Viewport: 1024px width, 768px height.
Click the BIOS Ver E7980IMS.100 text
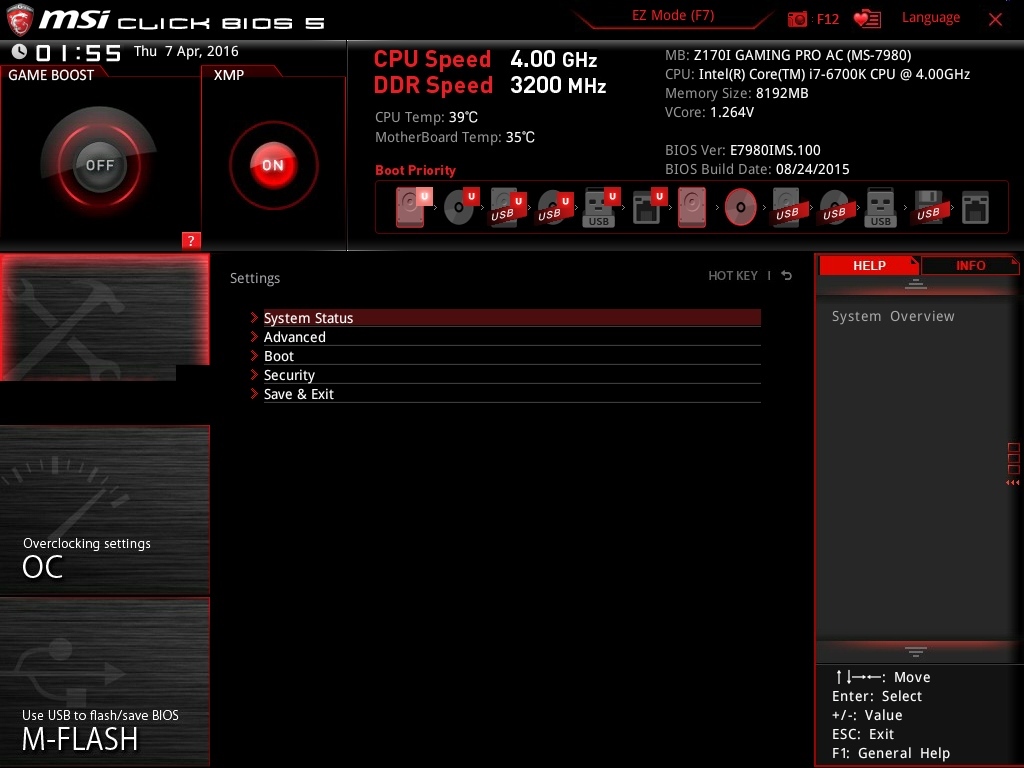[x=743, y=150]
